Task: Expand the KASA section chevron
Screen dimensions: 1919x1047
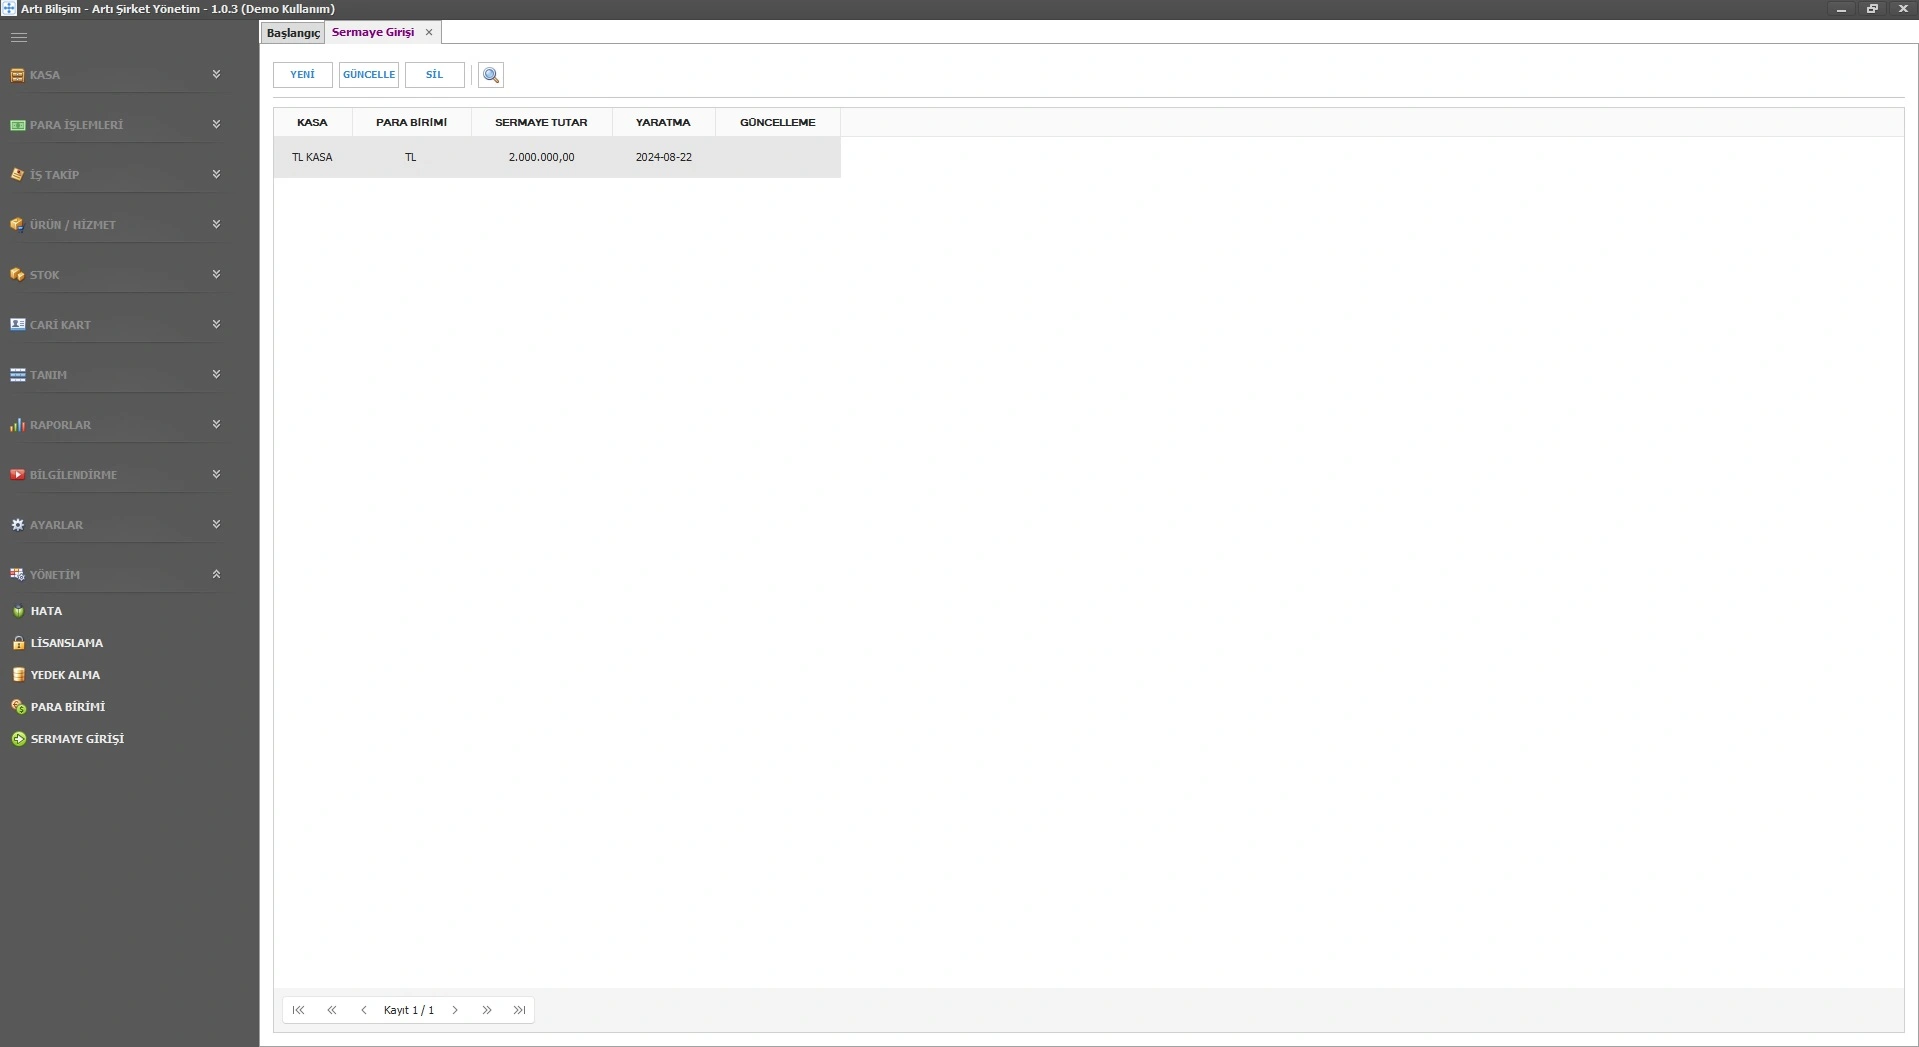Action: [216, 75]
